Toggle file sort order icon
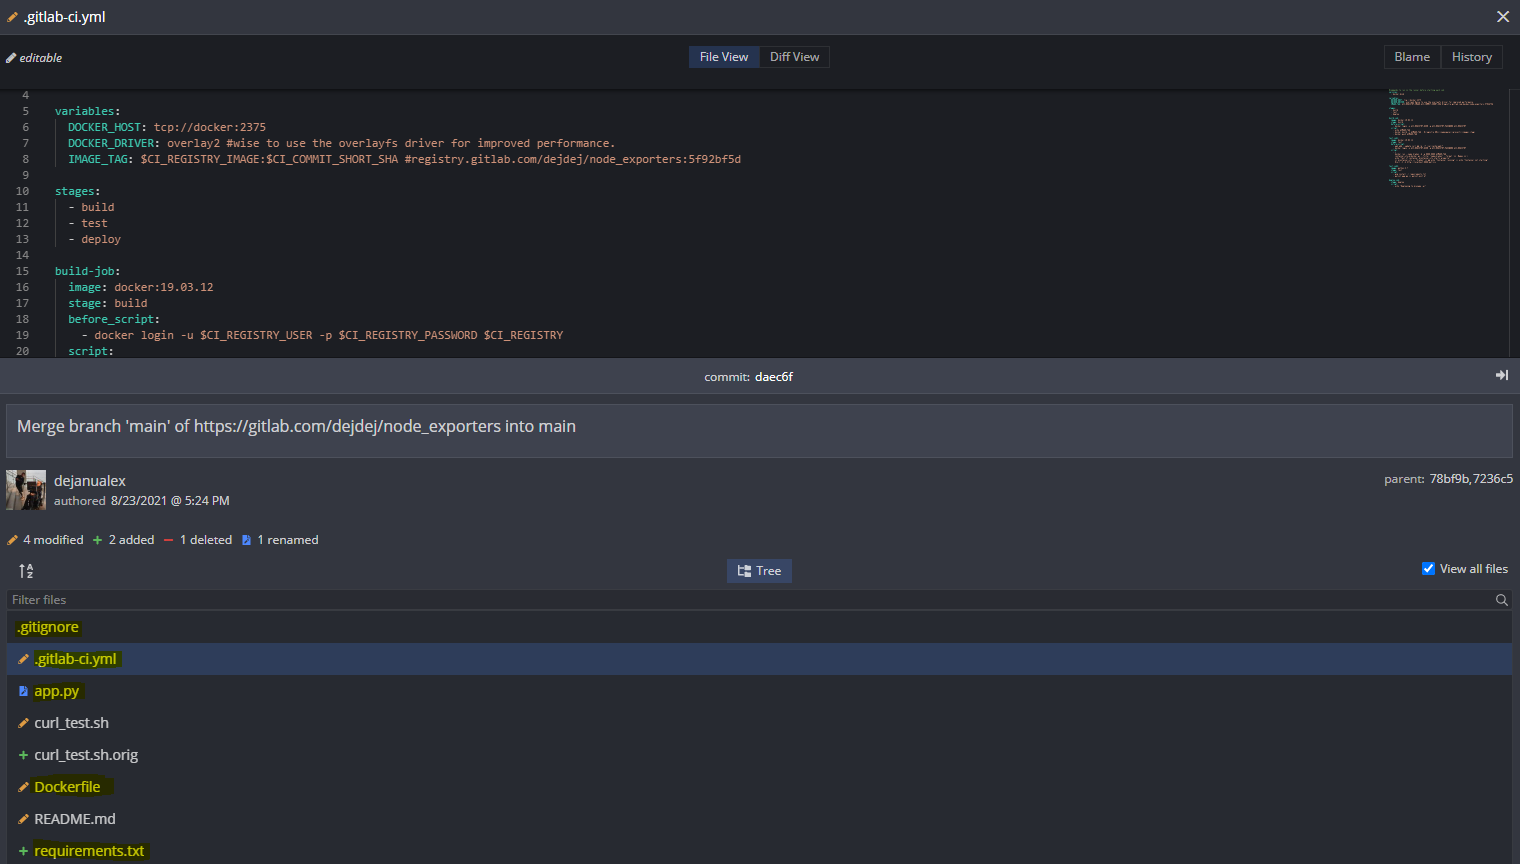 [26, 571]
